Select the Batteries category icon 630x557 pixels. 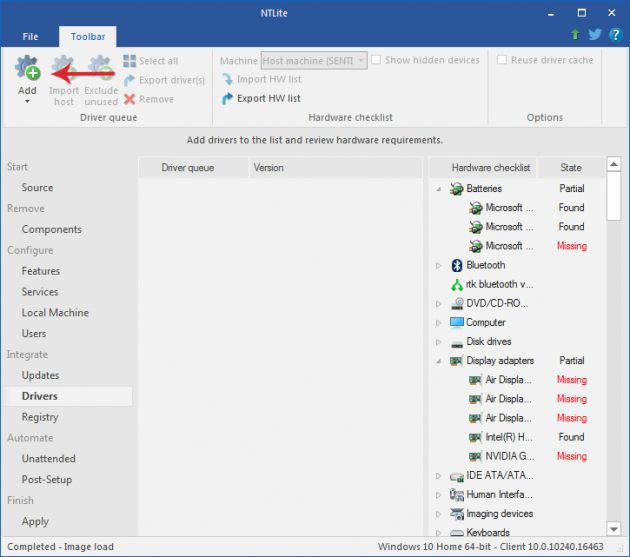457,188
